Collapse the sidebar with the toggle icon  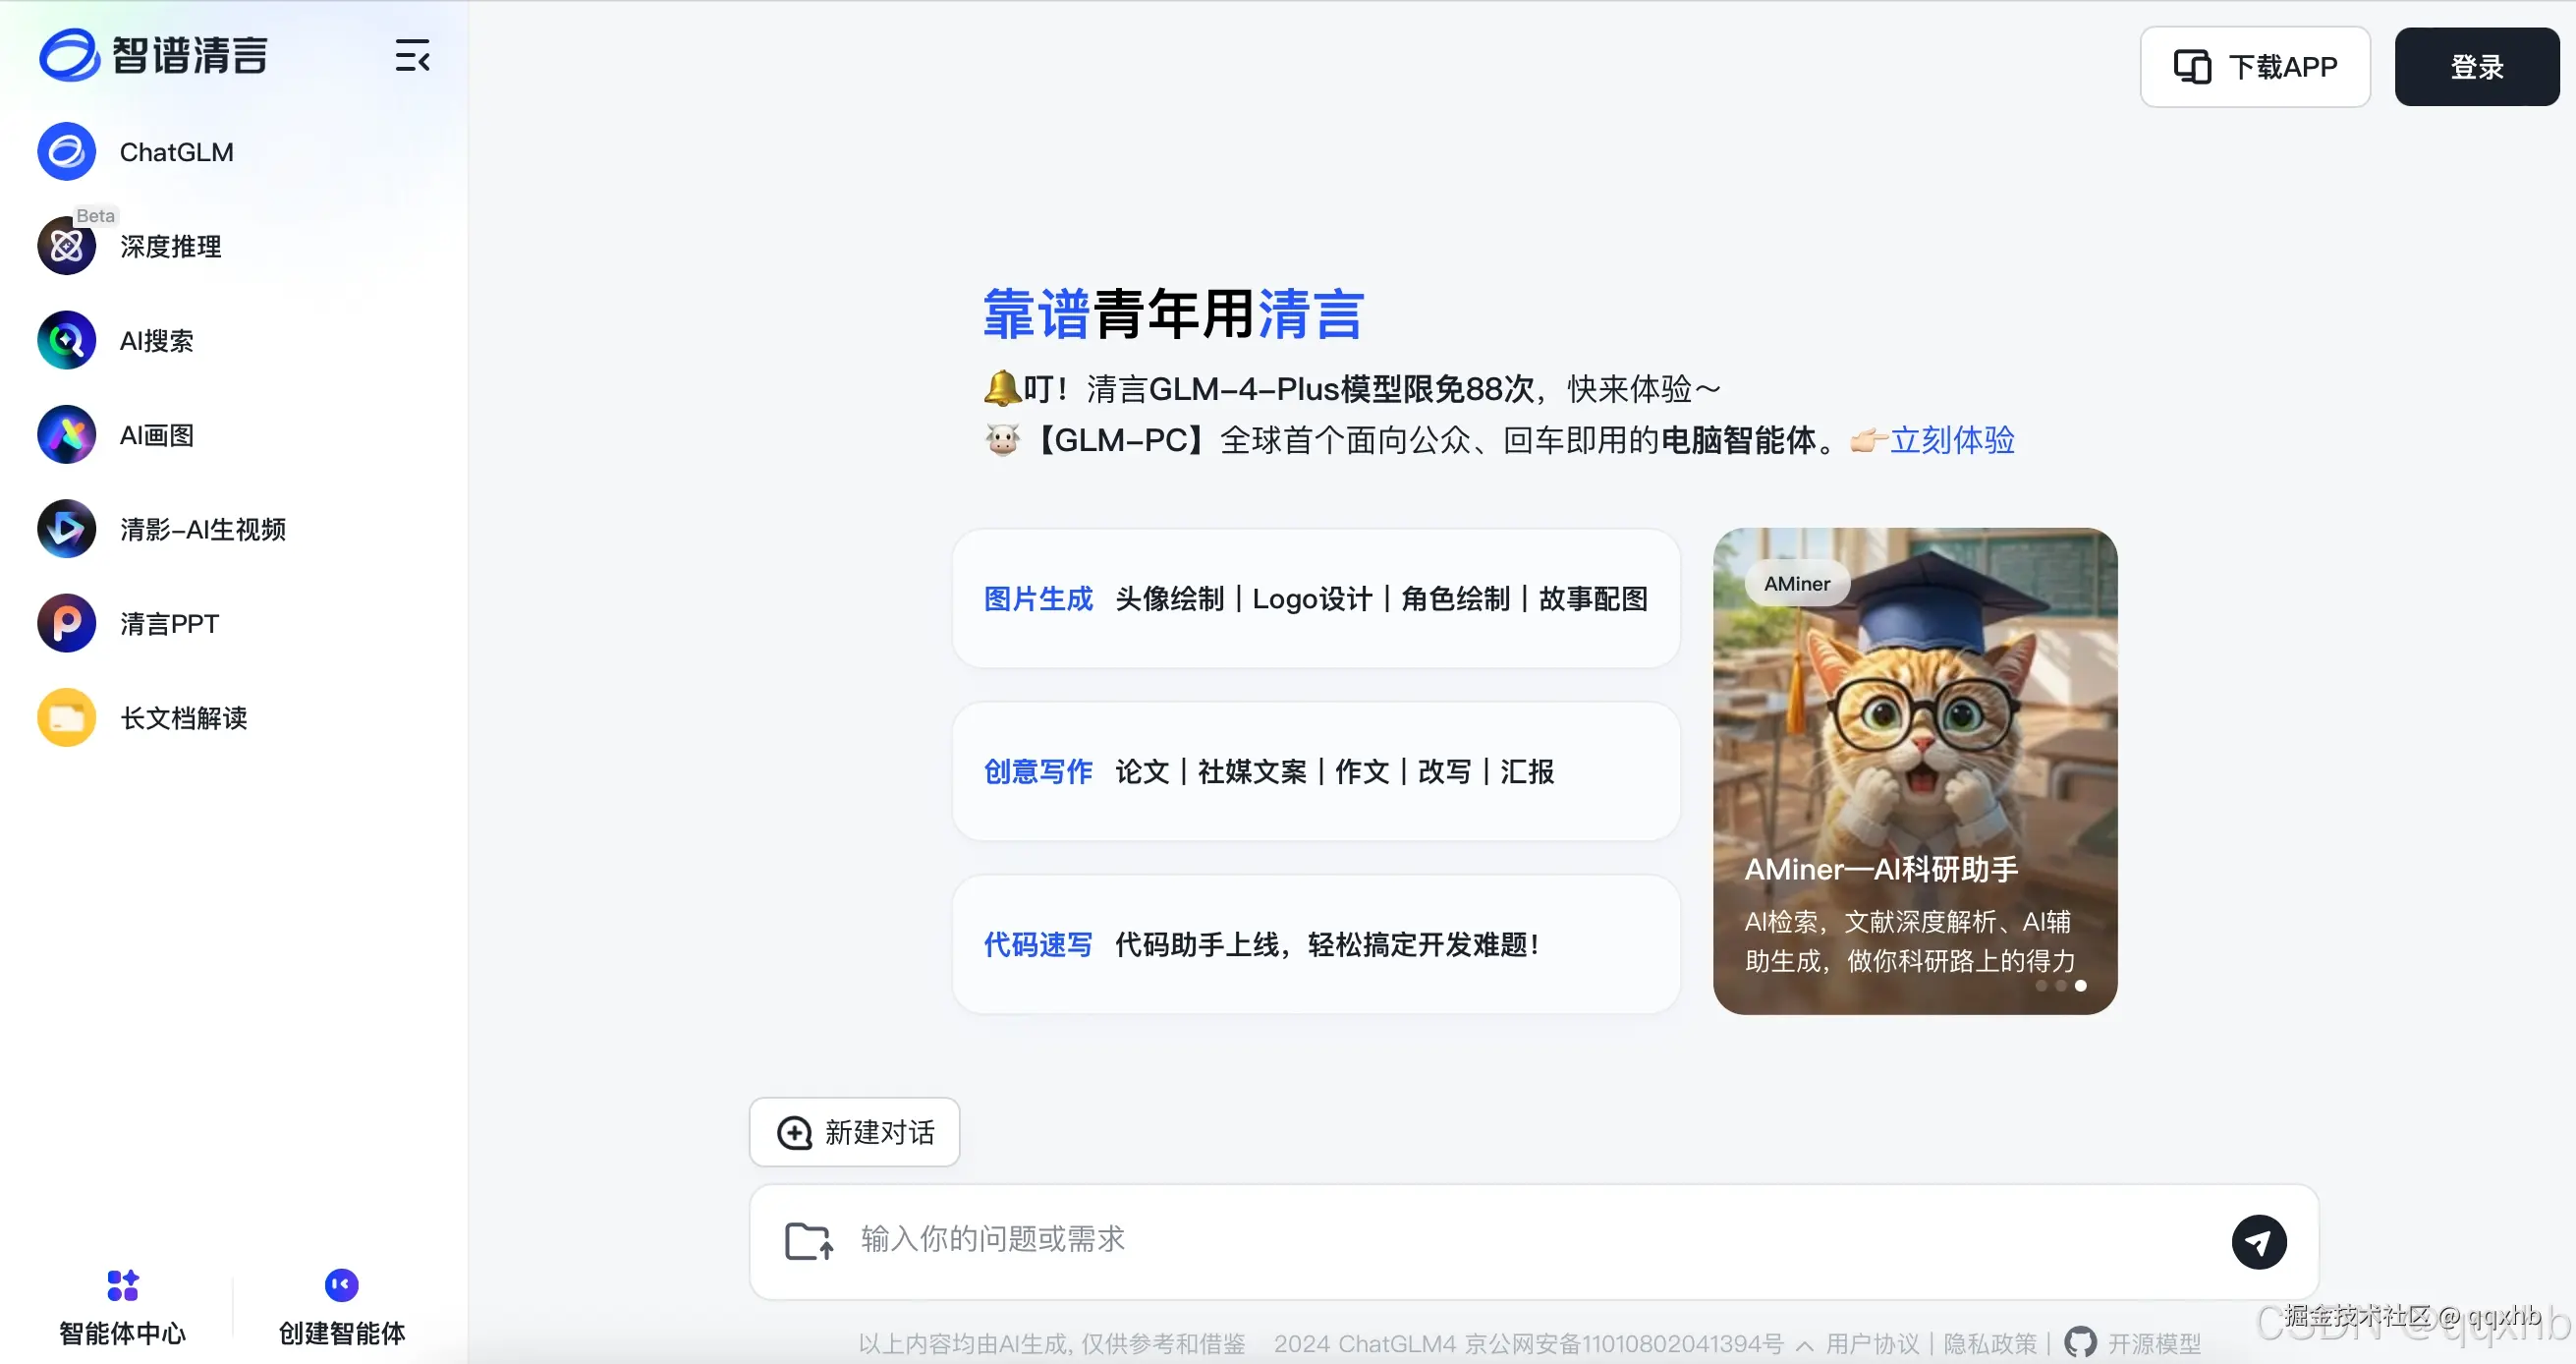click(x=412, y=57)
